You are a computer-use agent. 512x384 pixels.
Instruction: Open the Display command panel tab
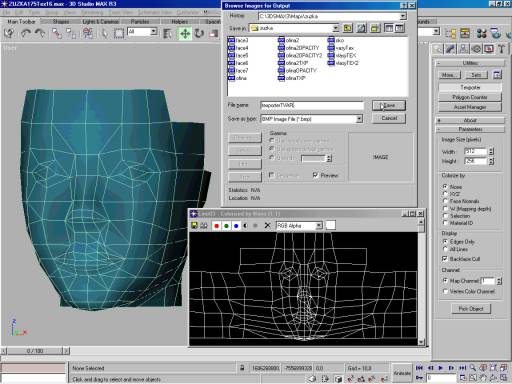(489, 49)
